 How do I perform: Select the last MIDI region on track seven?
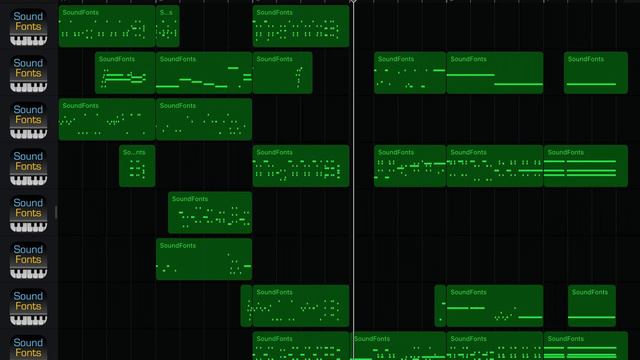(x=592, y=306)
